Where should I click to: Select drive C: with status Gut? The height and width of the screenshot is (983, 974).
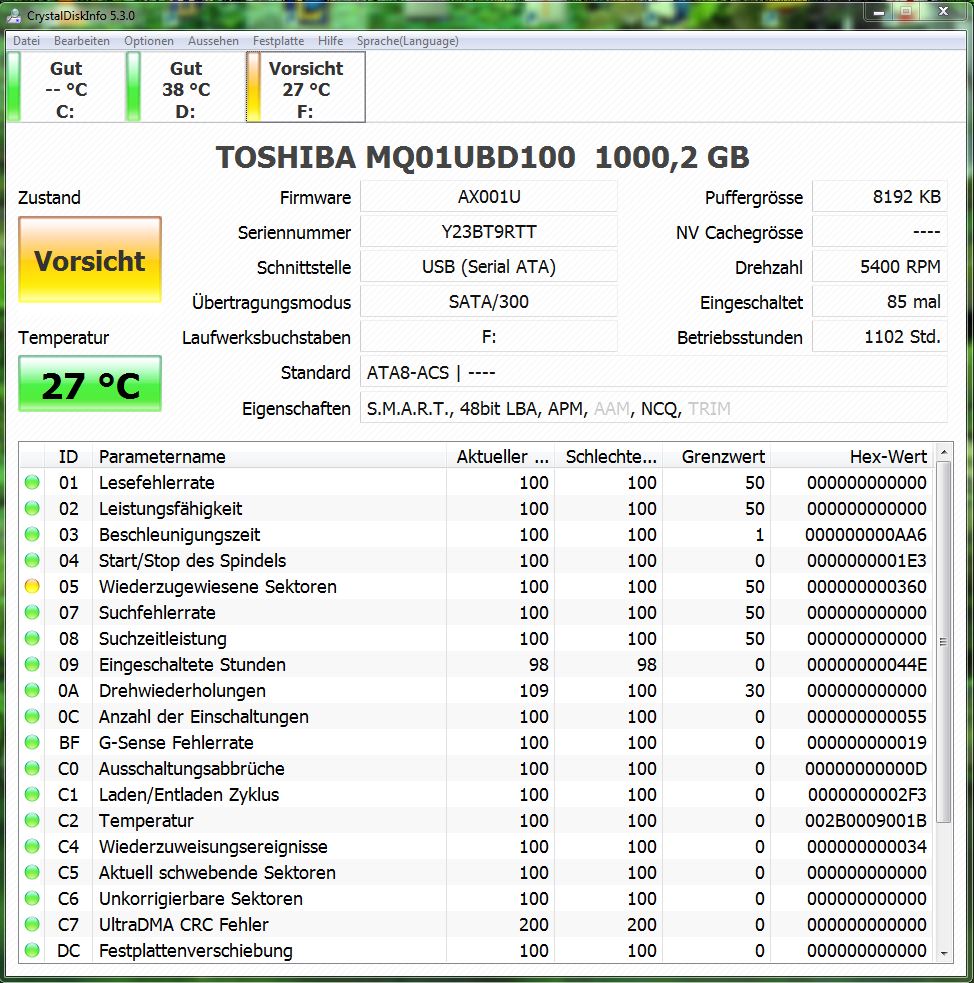pos(65,87)
